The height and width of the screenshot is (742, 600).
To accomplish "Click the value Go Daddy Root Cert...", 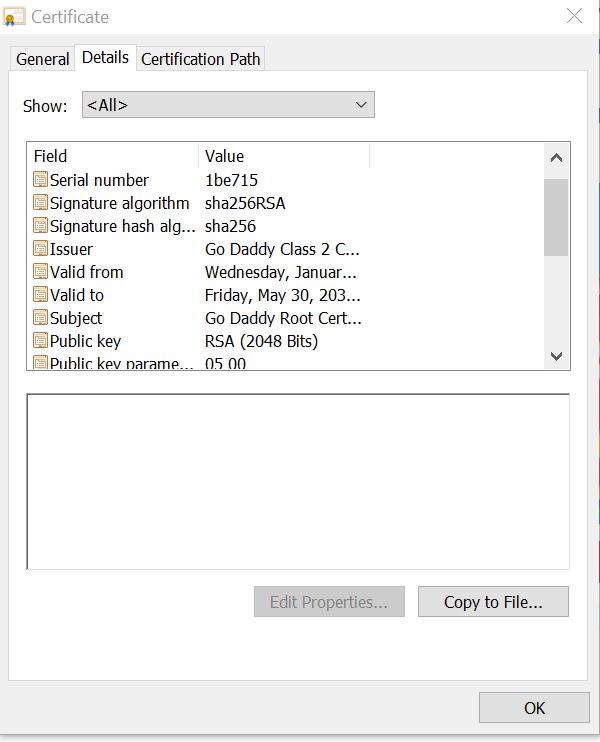I will pos(283,318).
